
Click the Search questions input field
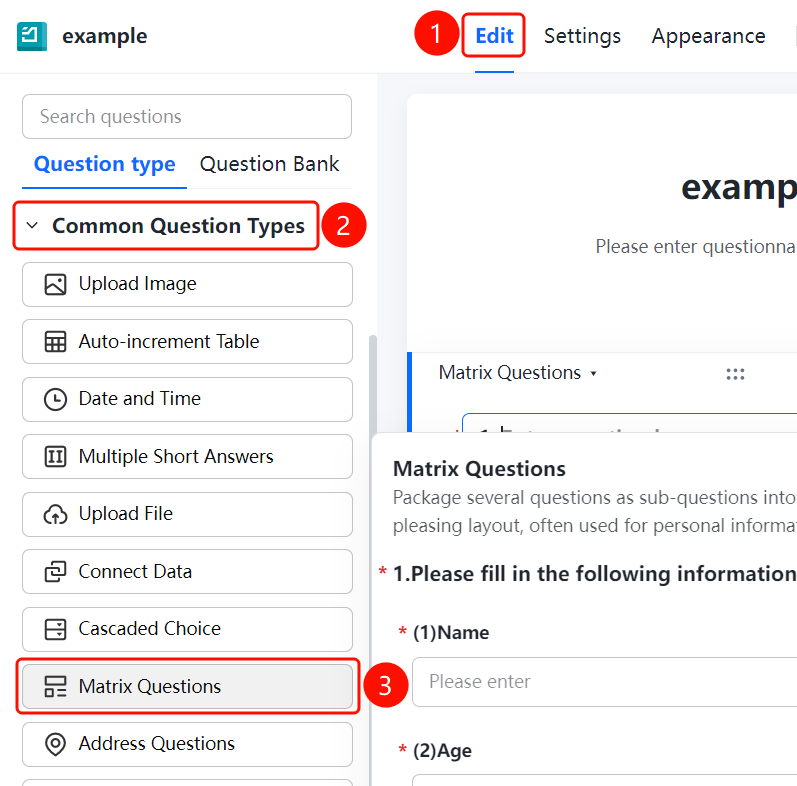click(x=187, y=116)
